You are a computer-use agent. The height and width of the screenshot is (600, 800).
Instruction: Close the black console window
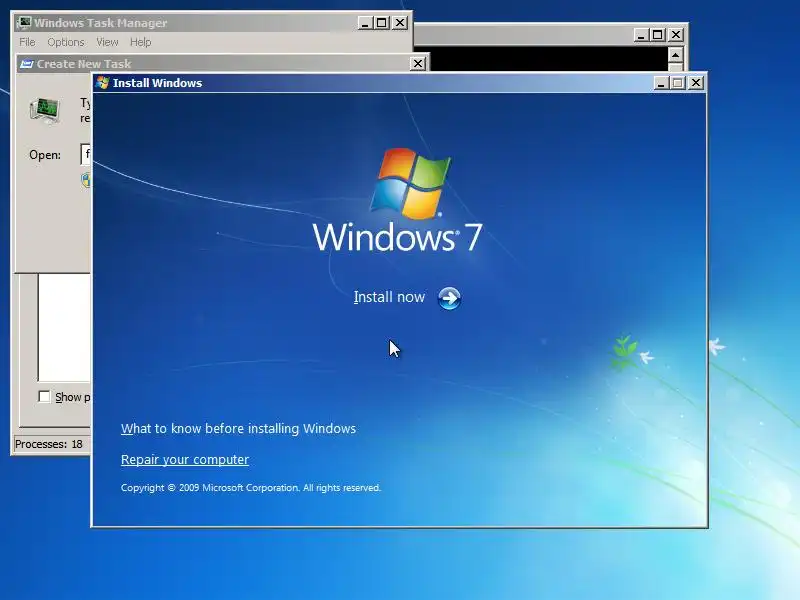click(x=676, y=35)
